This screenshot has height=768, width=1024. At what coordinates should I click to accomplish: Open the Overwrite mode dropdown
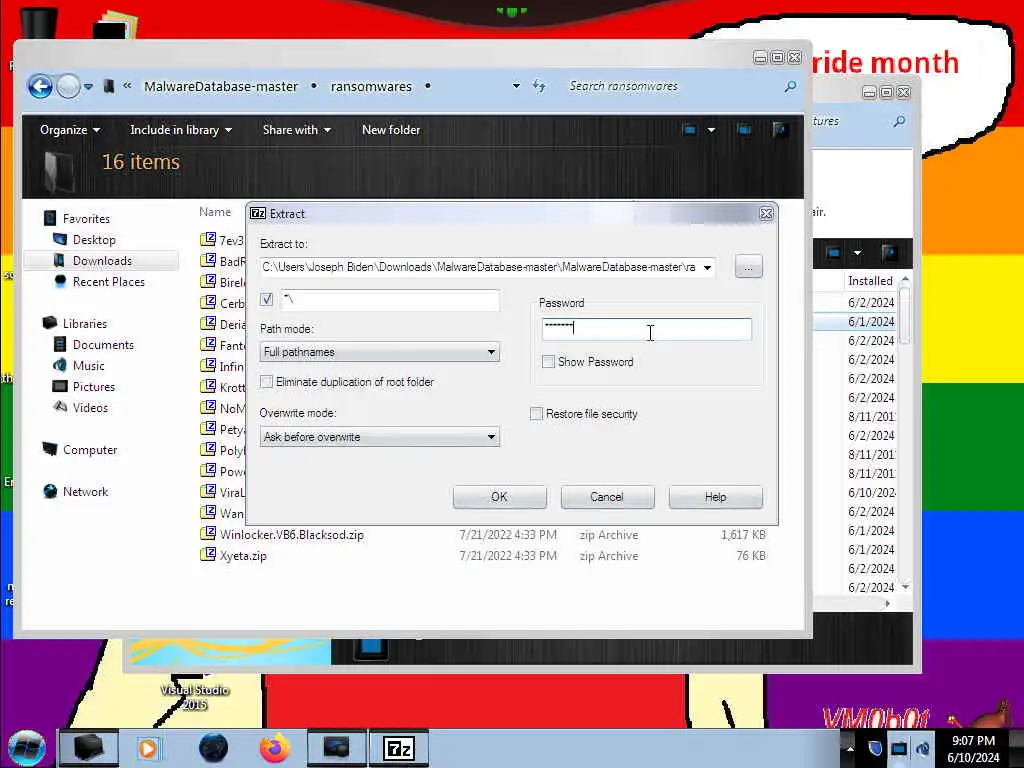[379, 437]
